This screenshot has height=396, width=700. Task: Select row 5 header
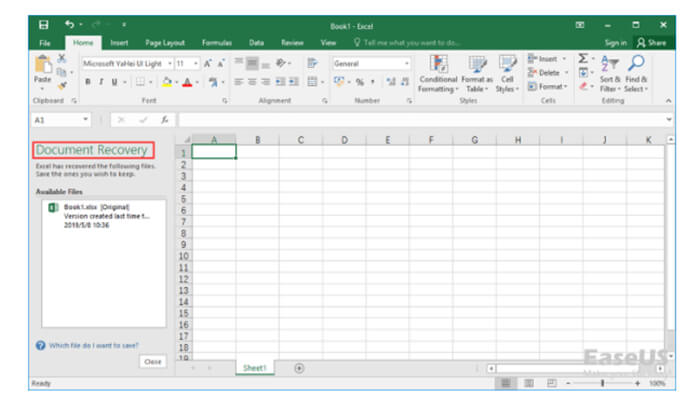(183, 199)
